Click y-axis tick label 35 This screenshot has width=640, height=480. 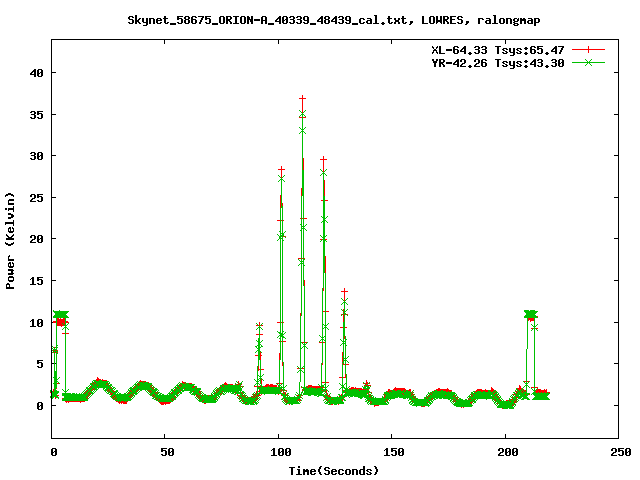pyautogui.click(x=36, y=115)
